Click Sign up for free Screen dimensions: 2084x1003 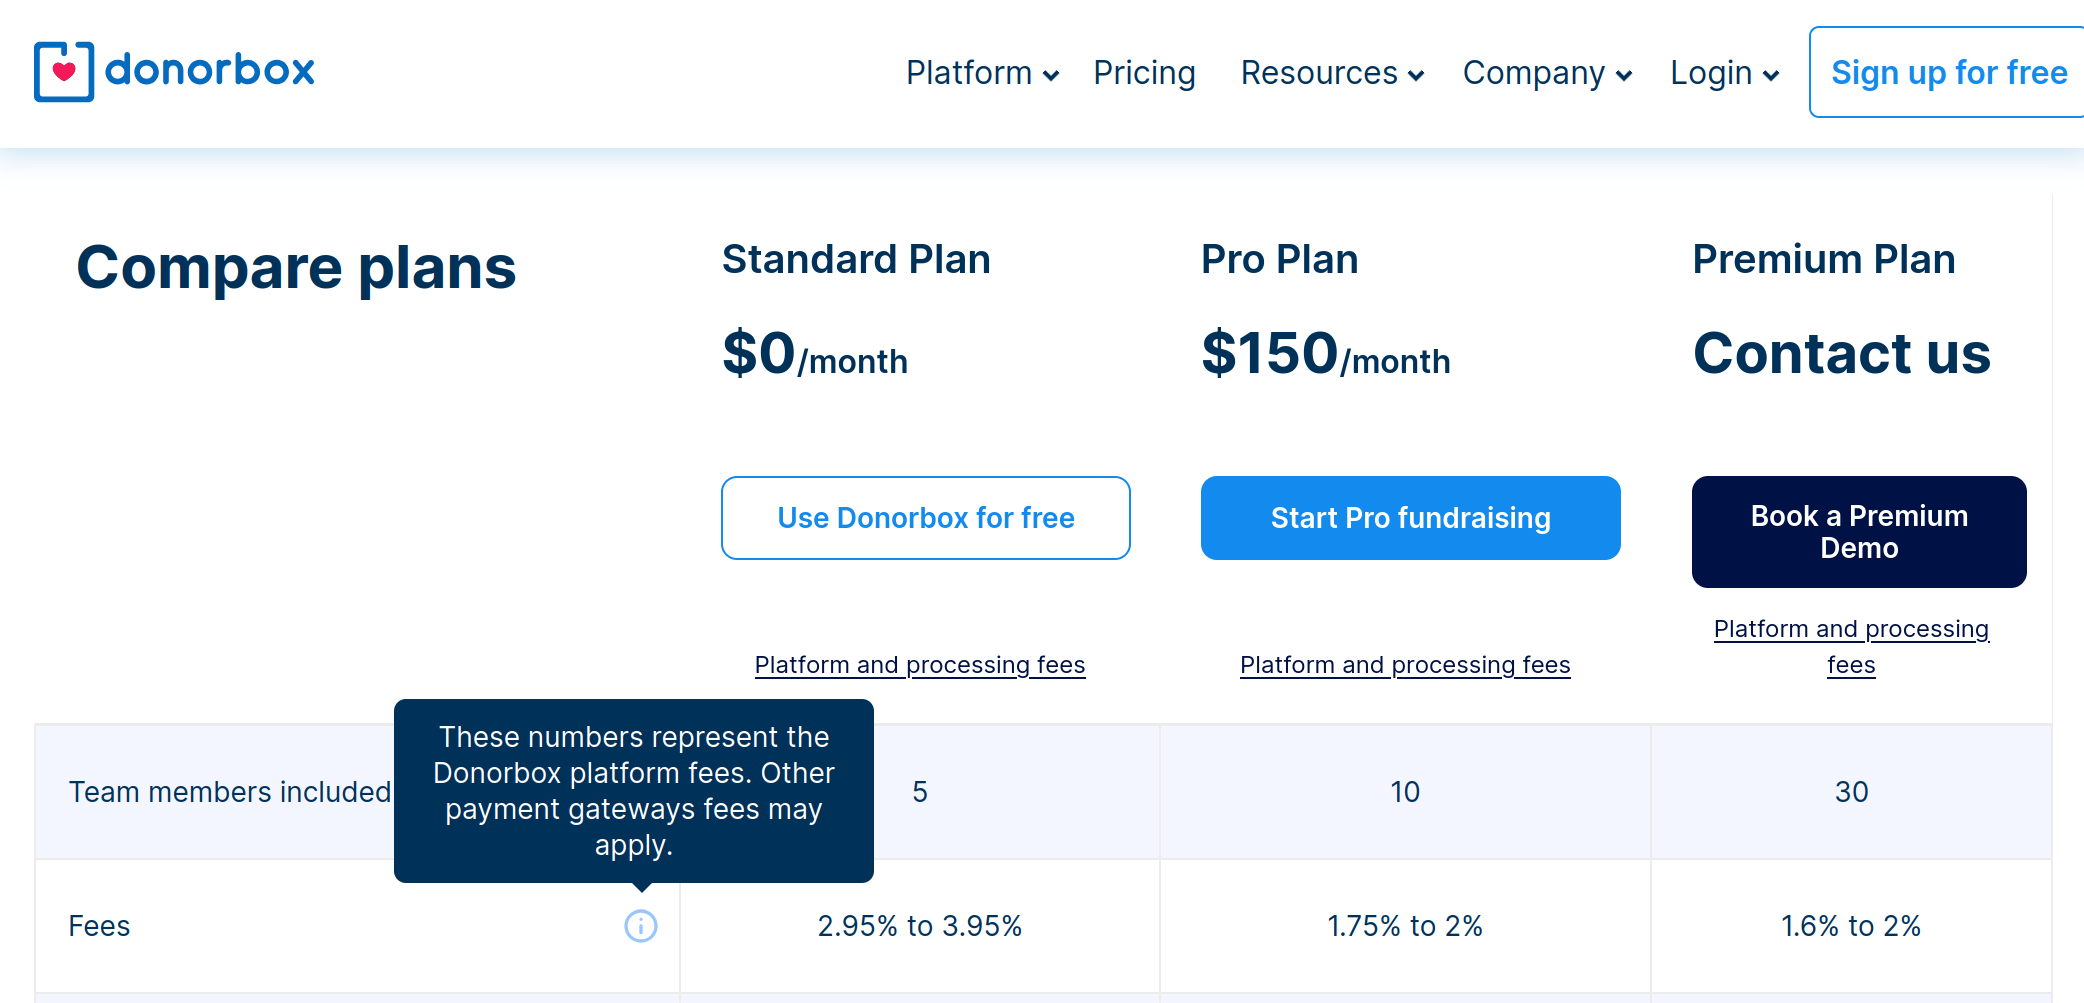(1948, 72)
